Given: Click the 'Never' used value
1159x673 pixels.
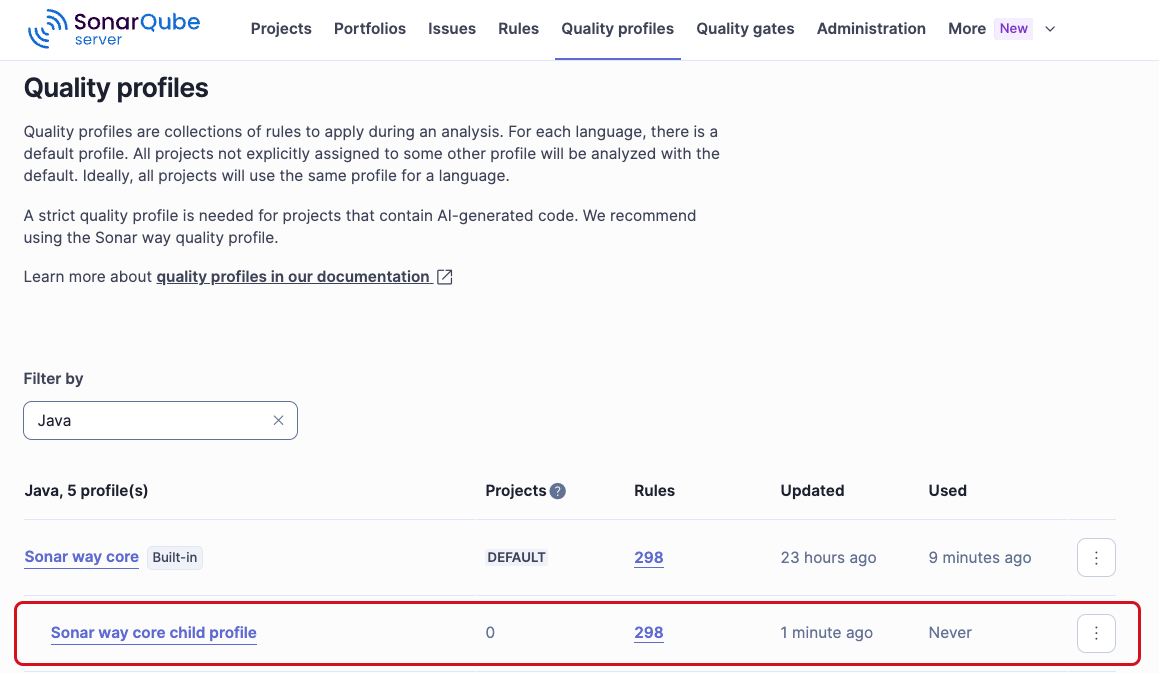Looking at the screenshot, I should 950,633.
